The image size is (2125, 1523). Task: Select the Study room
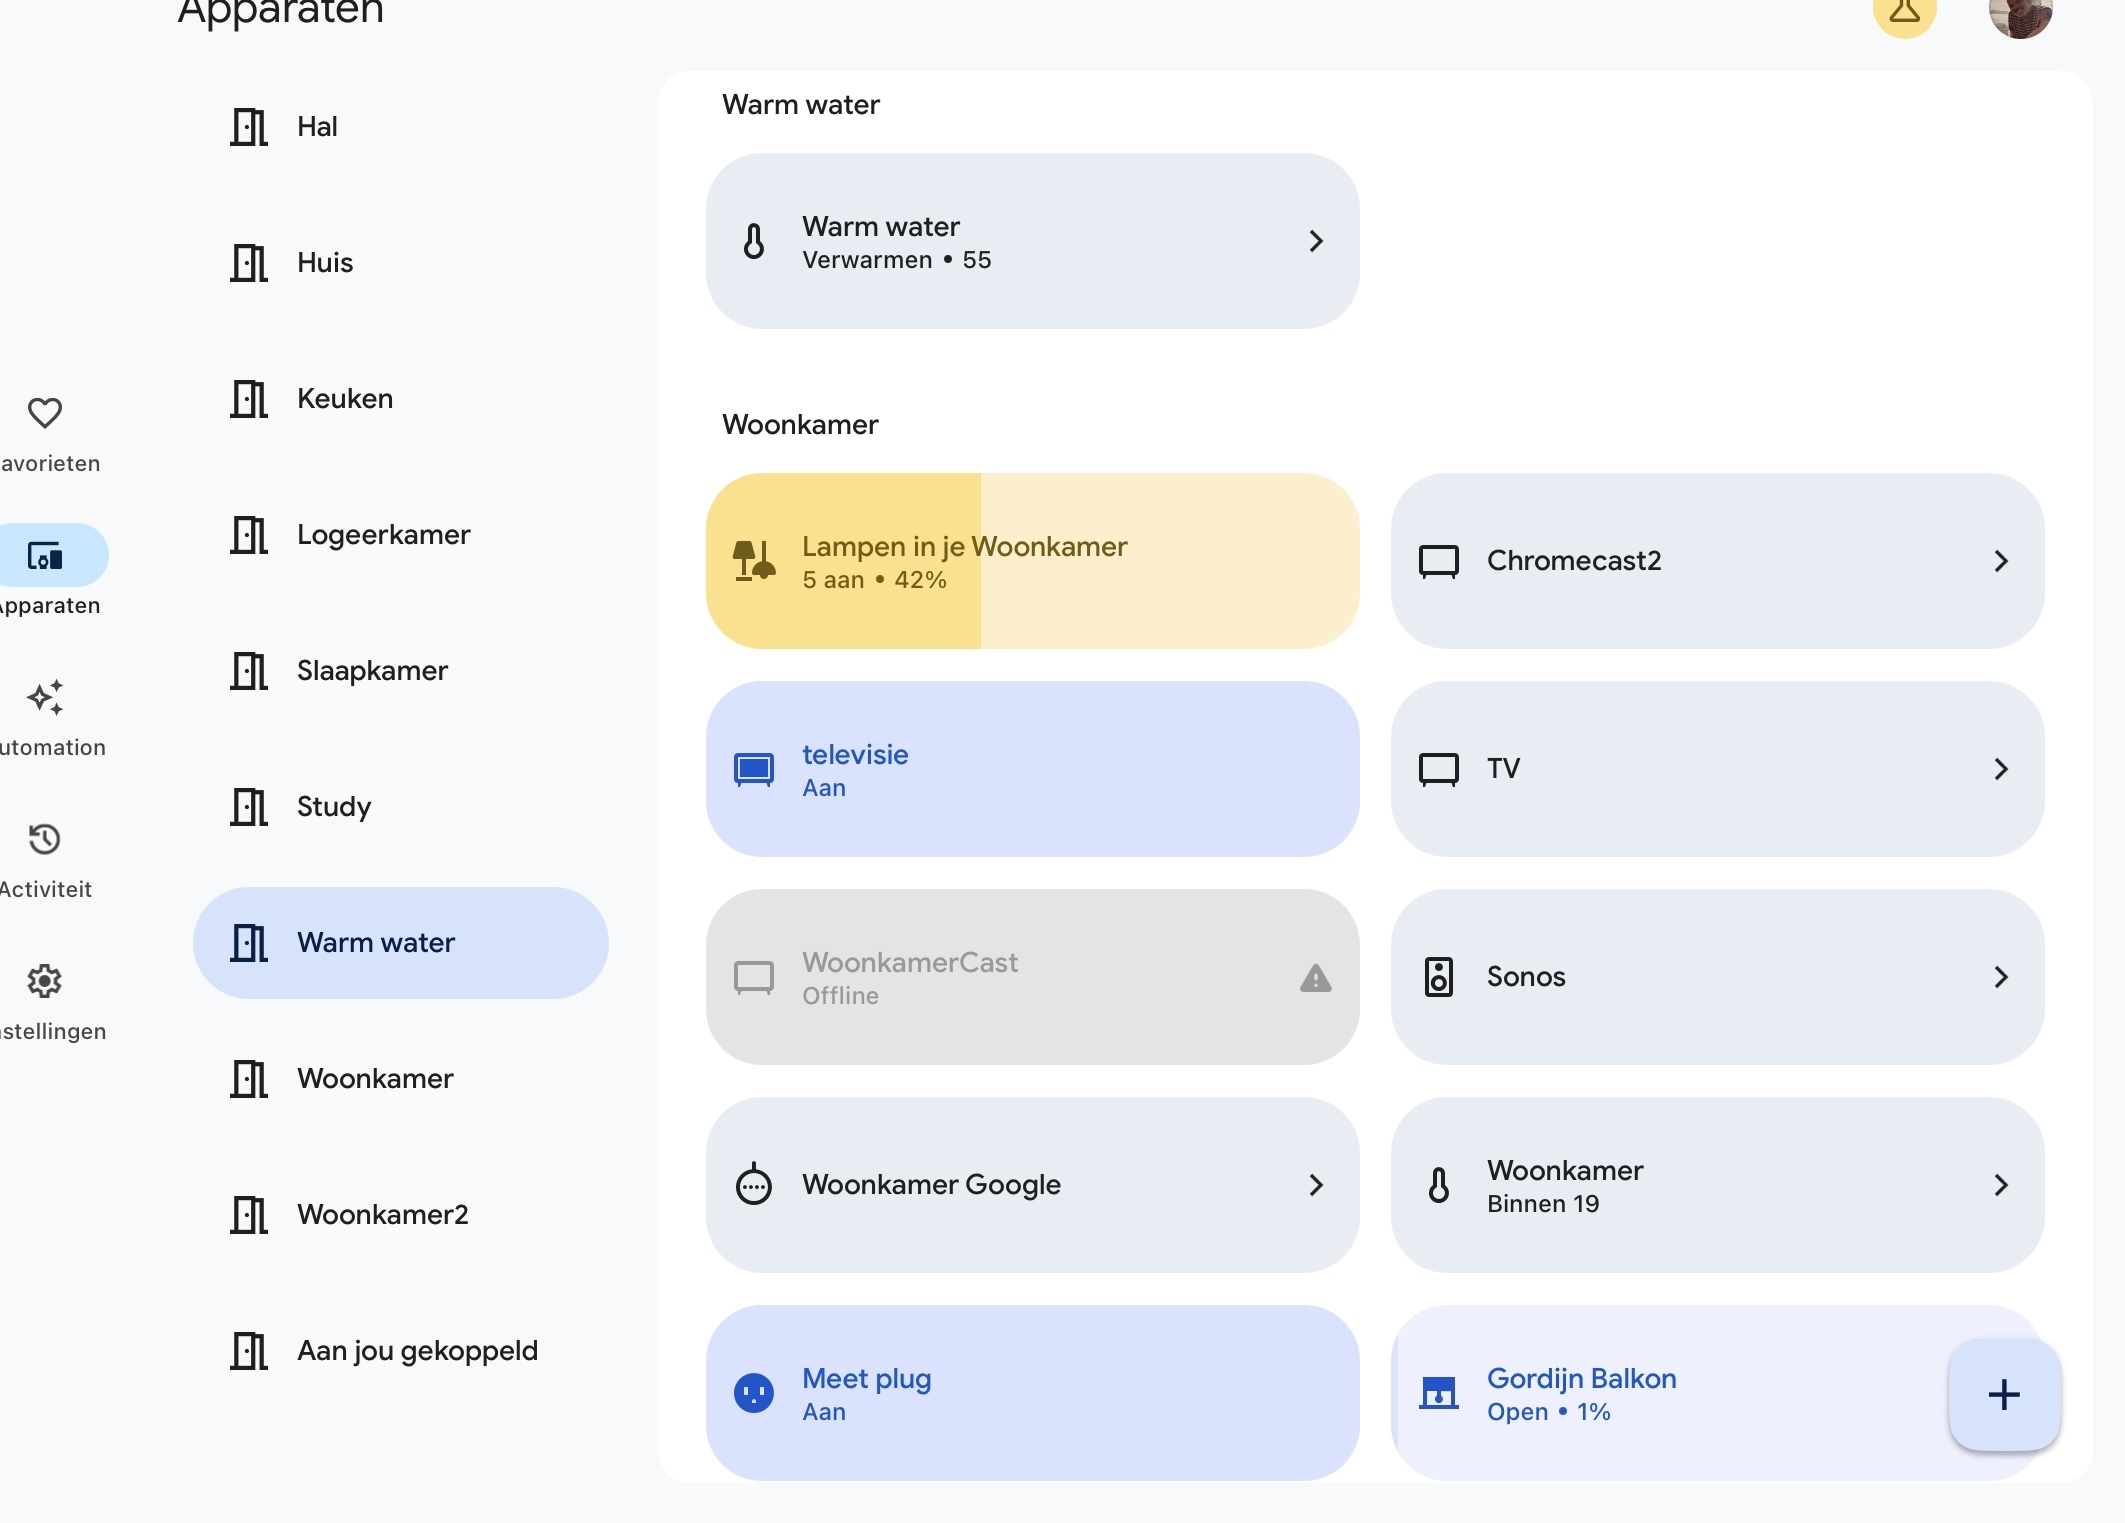click(x=401, y=807)
